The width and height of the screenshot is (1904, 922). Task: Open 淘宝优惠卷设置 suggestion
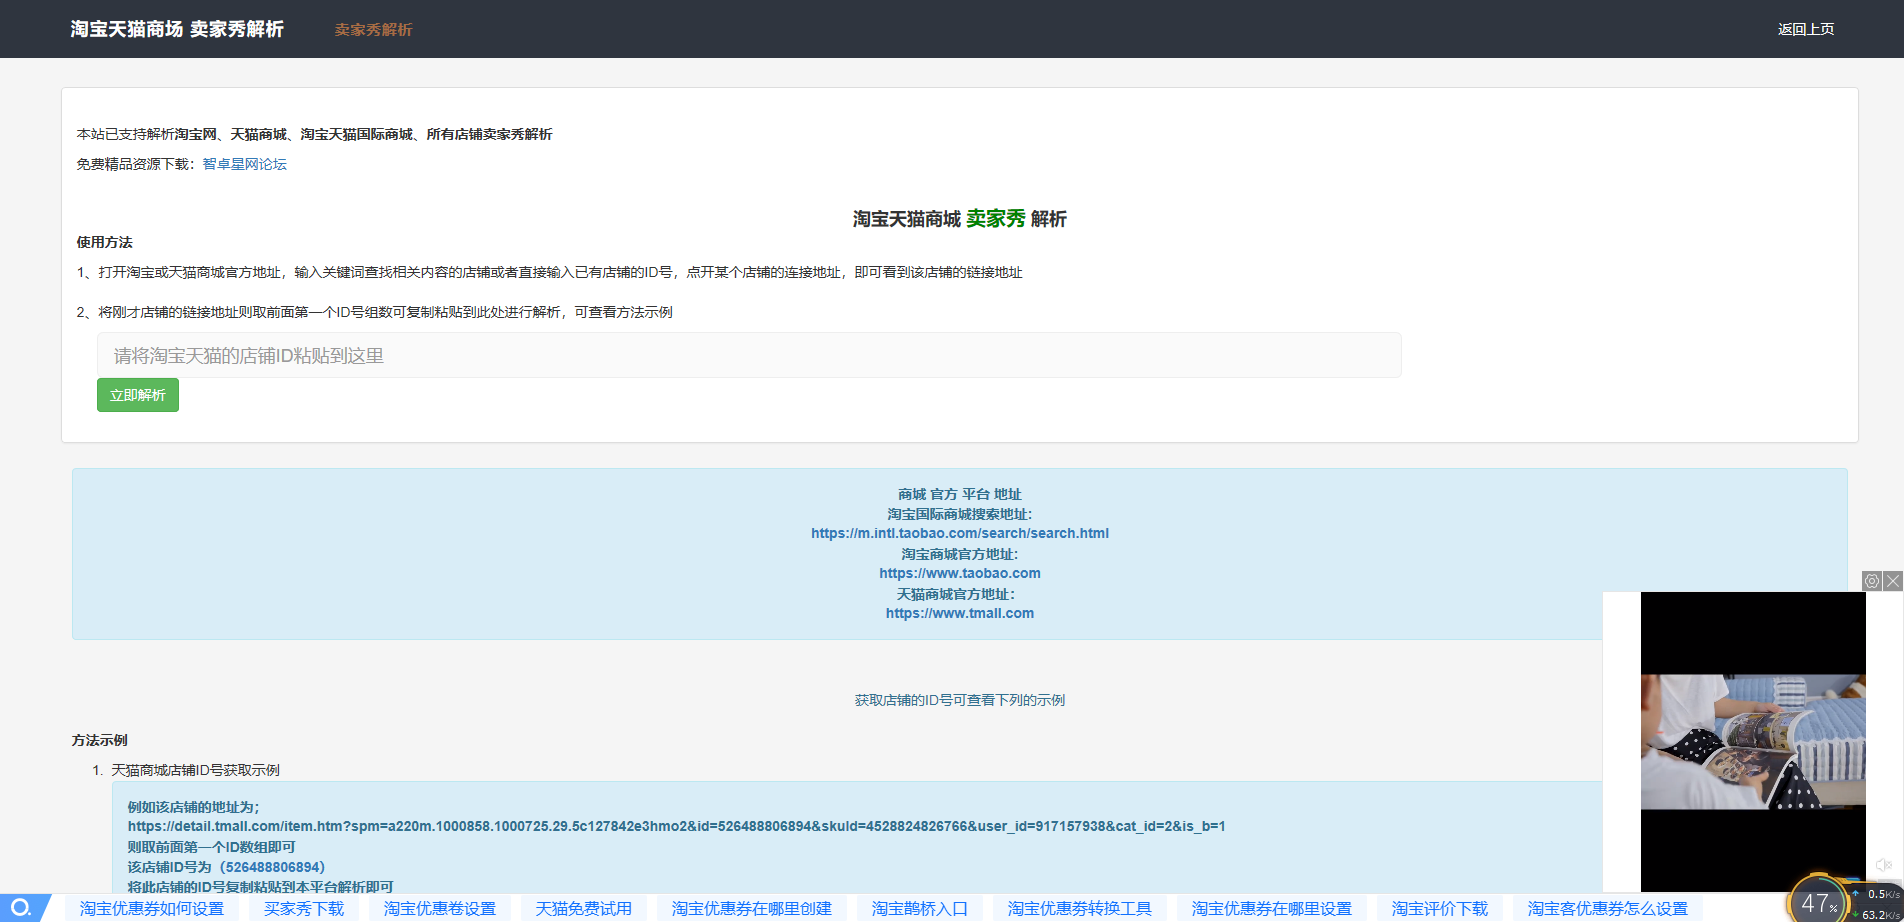pos(440,908)
